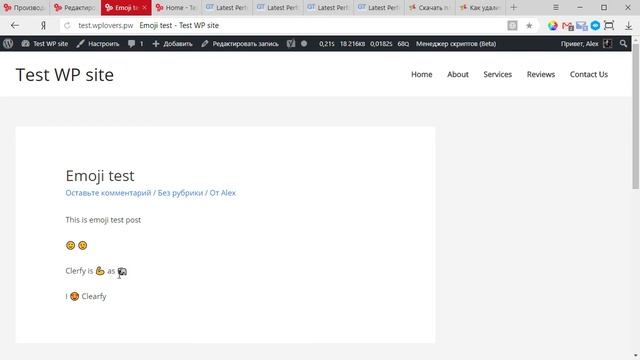Click the round status dot in admin bar
The height and width of the screenshot is (360, 640).
(304, 44)
